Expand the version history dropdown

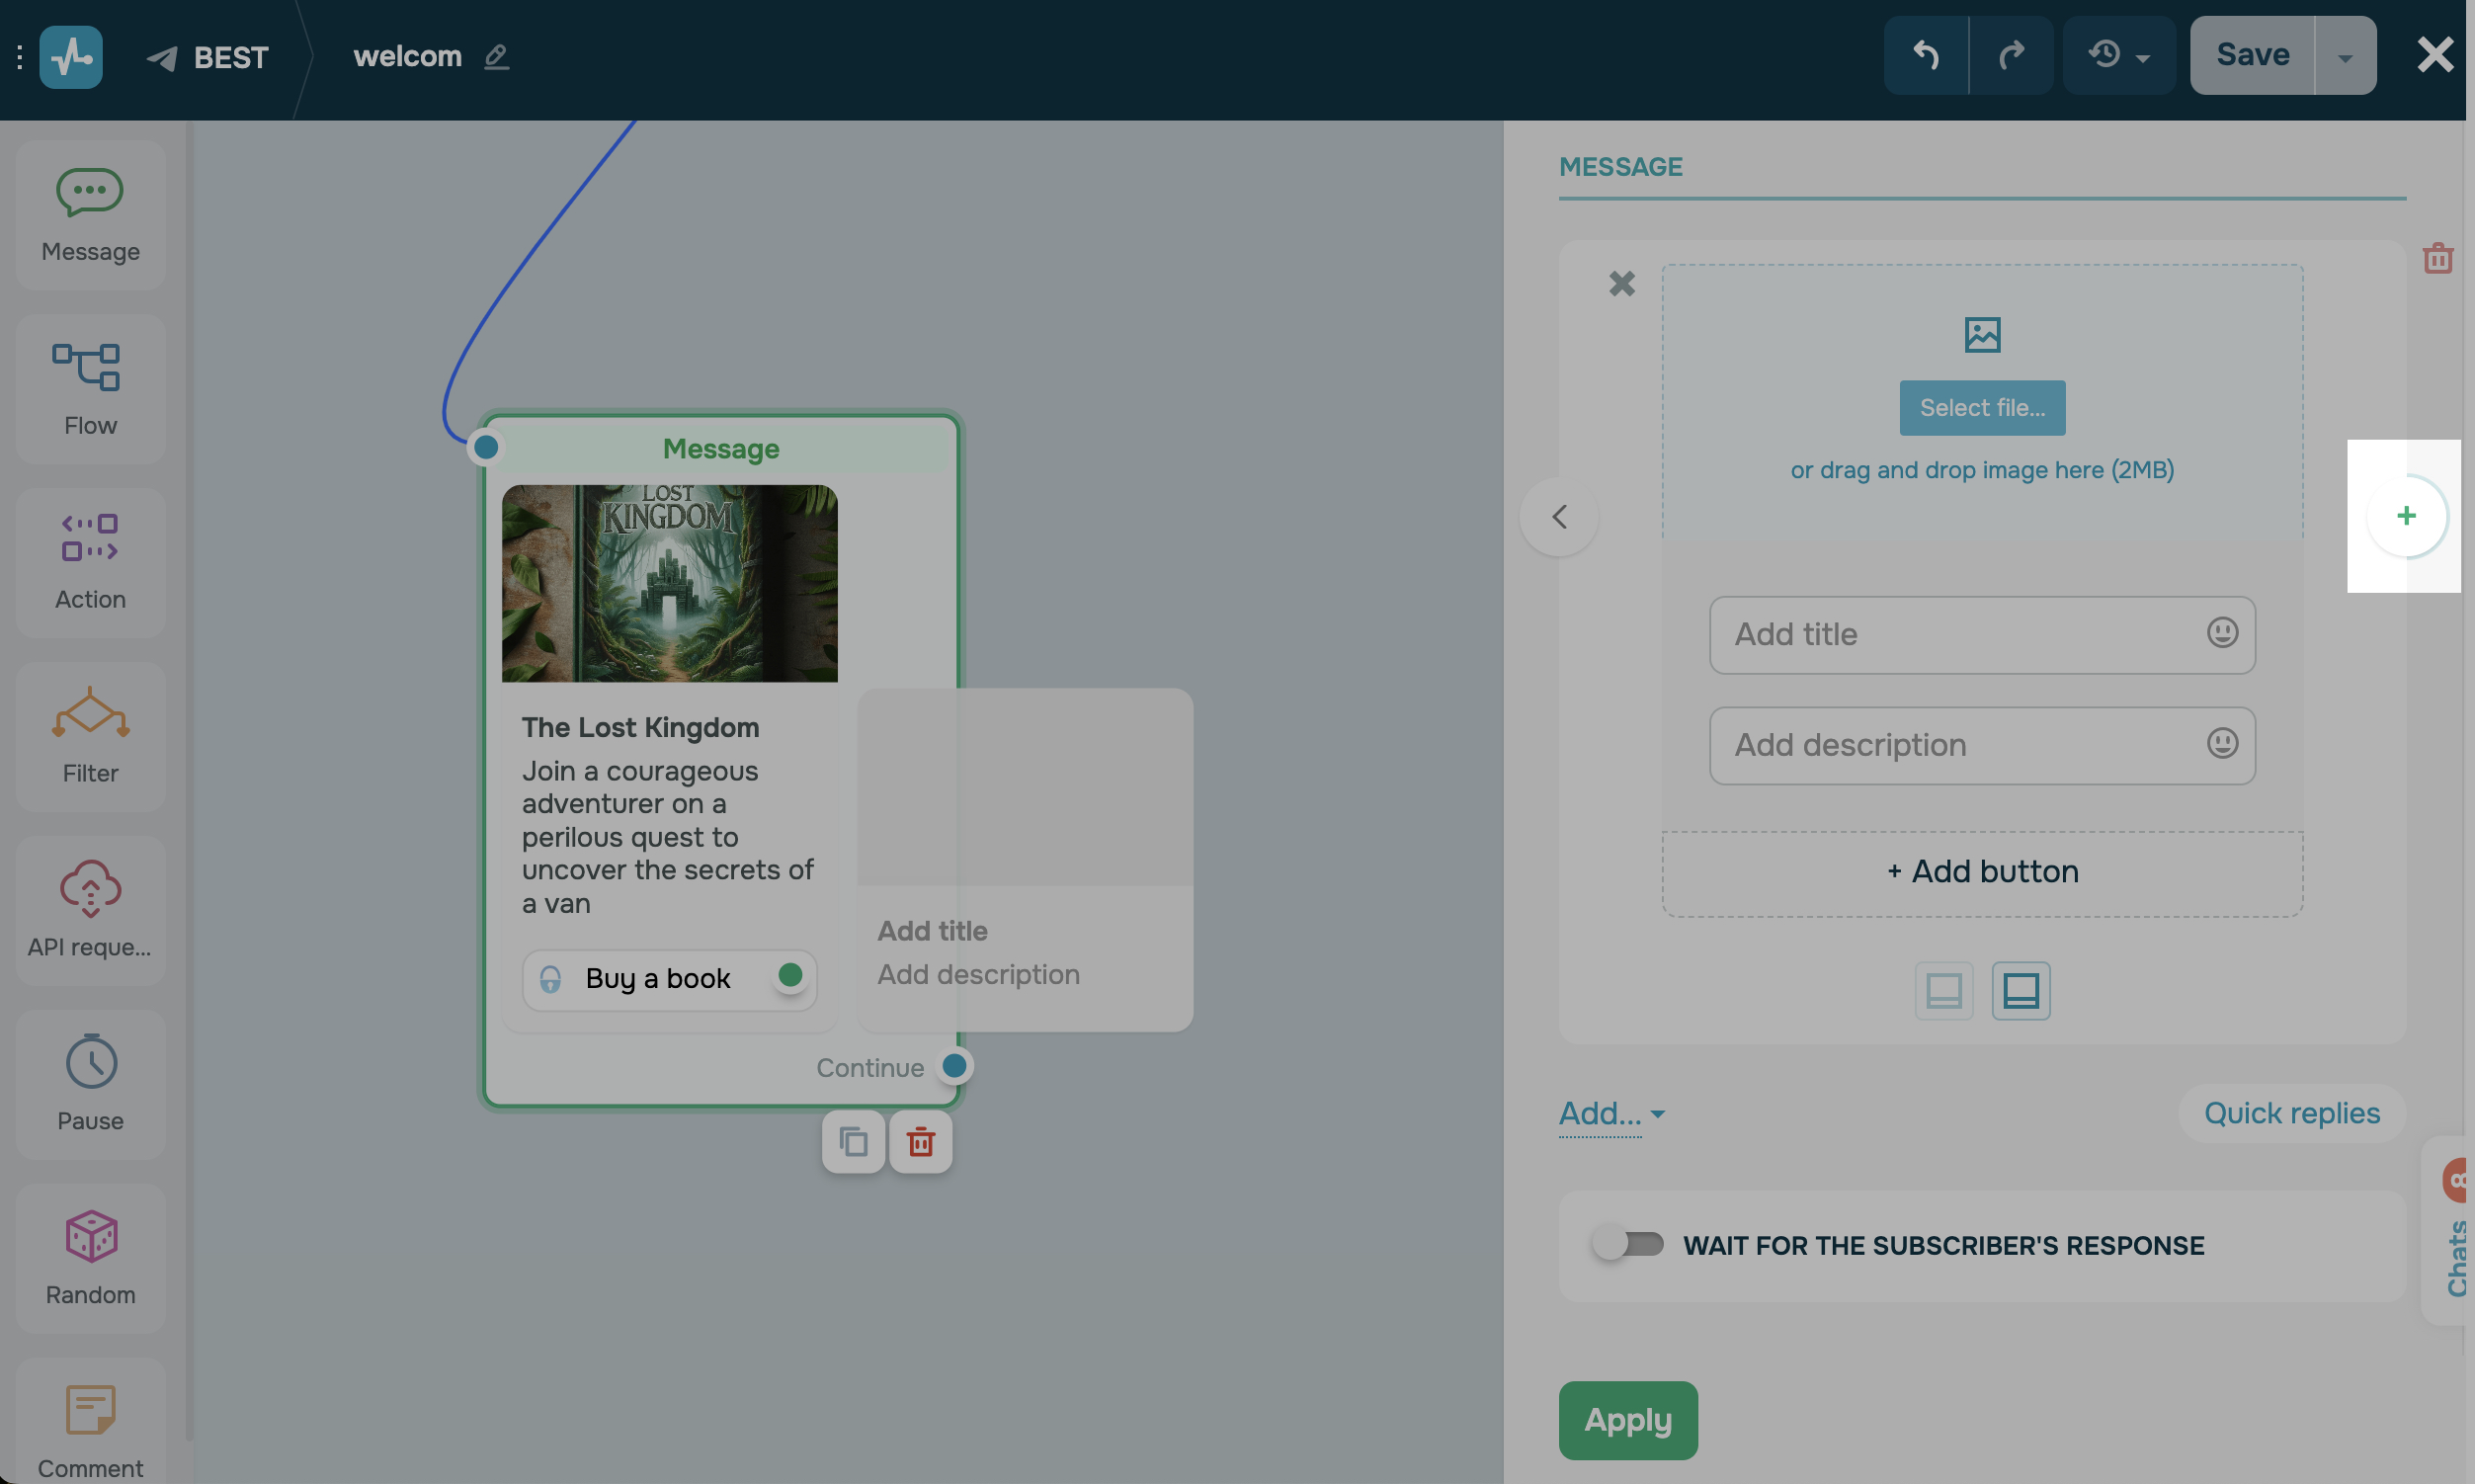[x=2118, y=55]
